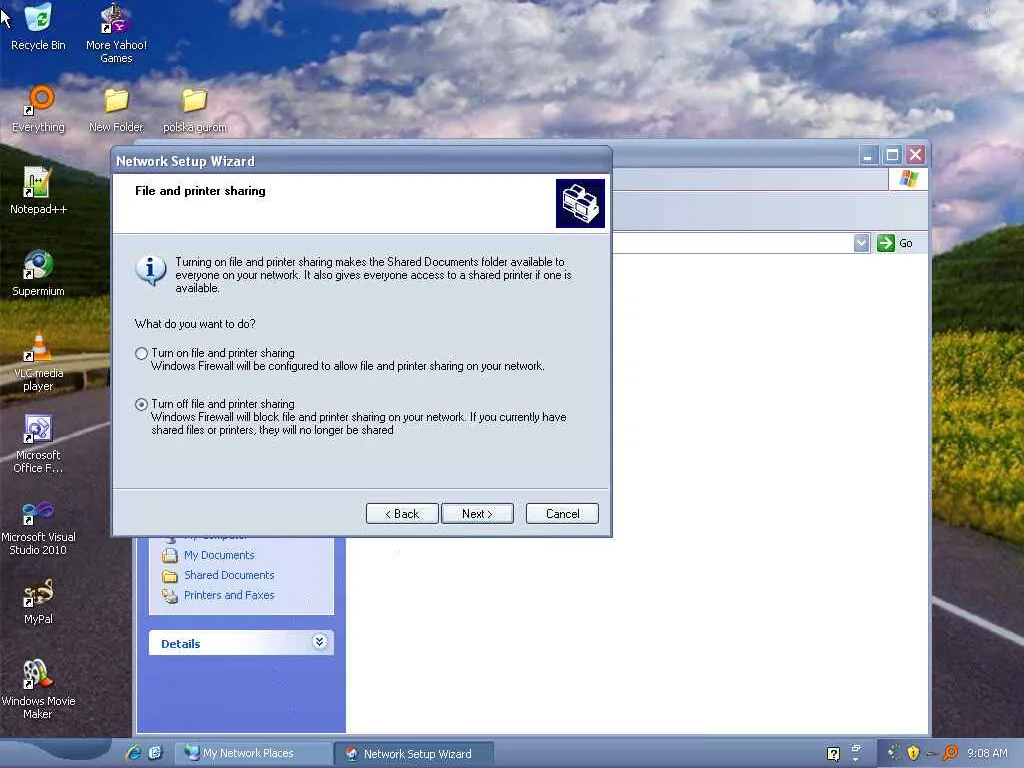
Task: Switch to Network Setup Wizard taskbar item
Action: click(x=413, y=754)
